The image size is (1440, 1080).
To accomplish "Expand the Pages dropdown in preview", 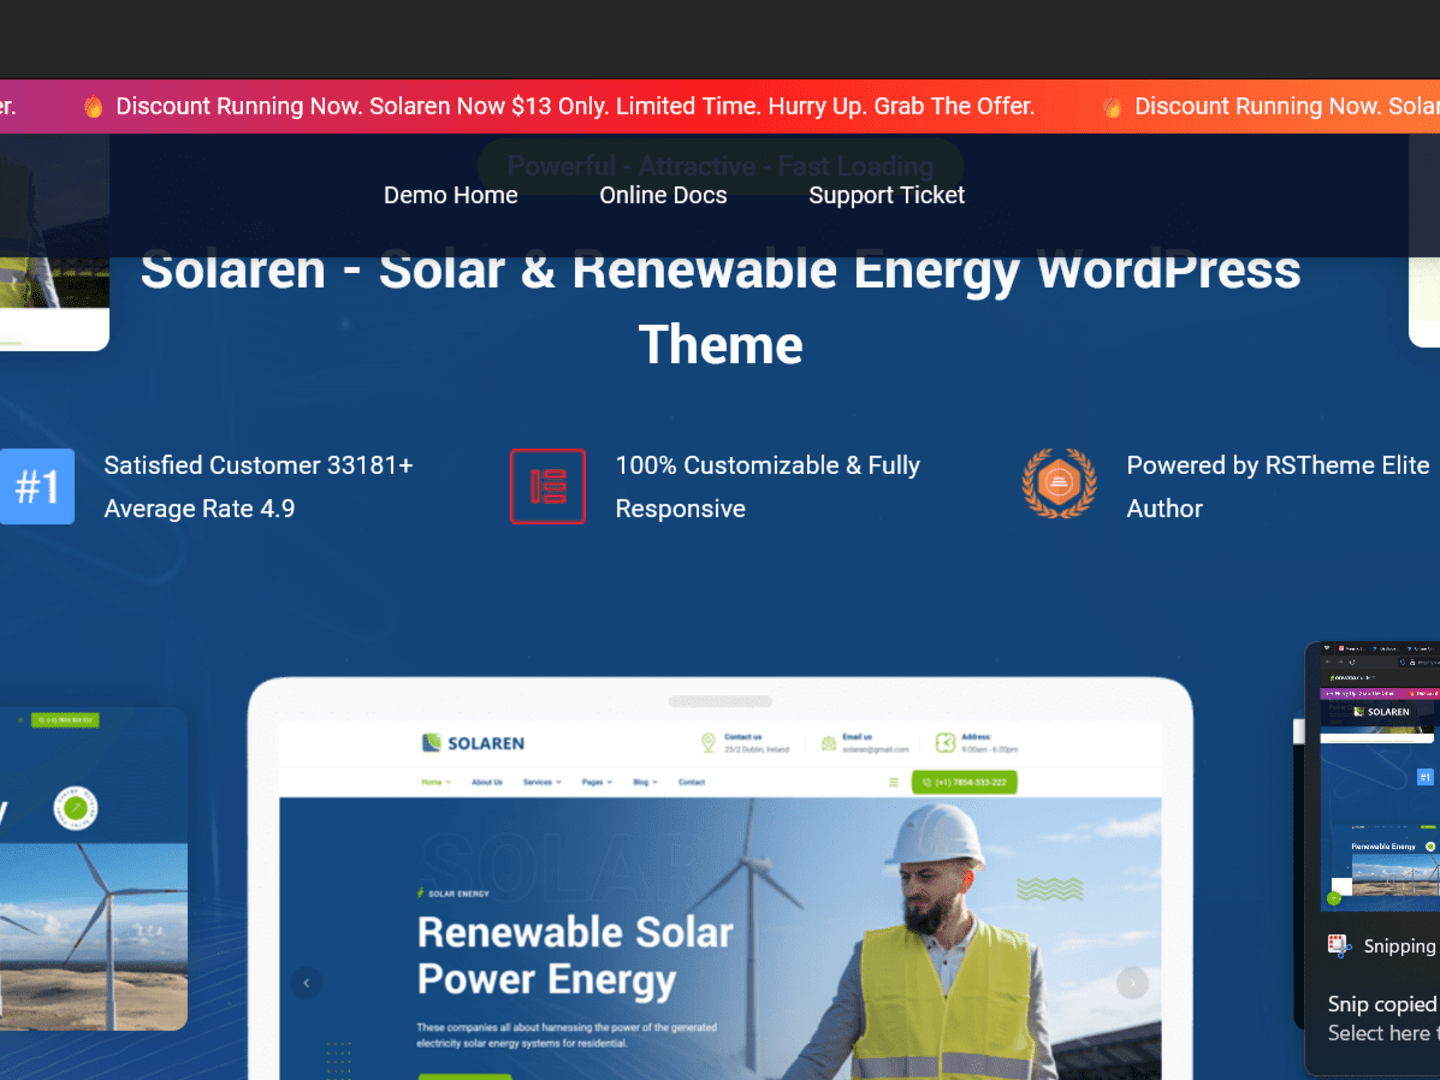I will [x=597, y=782].
